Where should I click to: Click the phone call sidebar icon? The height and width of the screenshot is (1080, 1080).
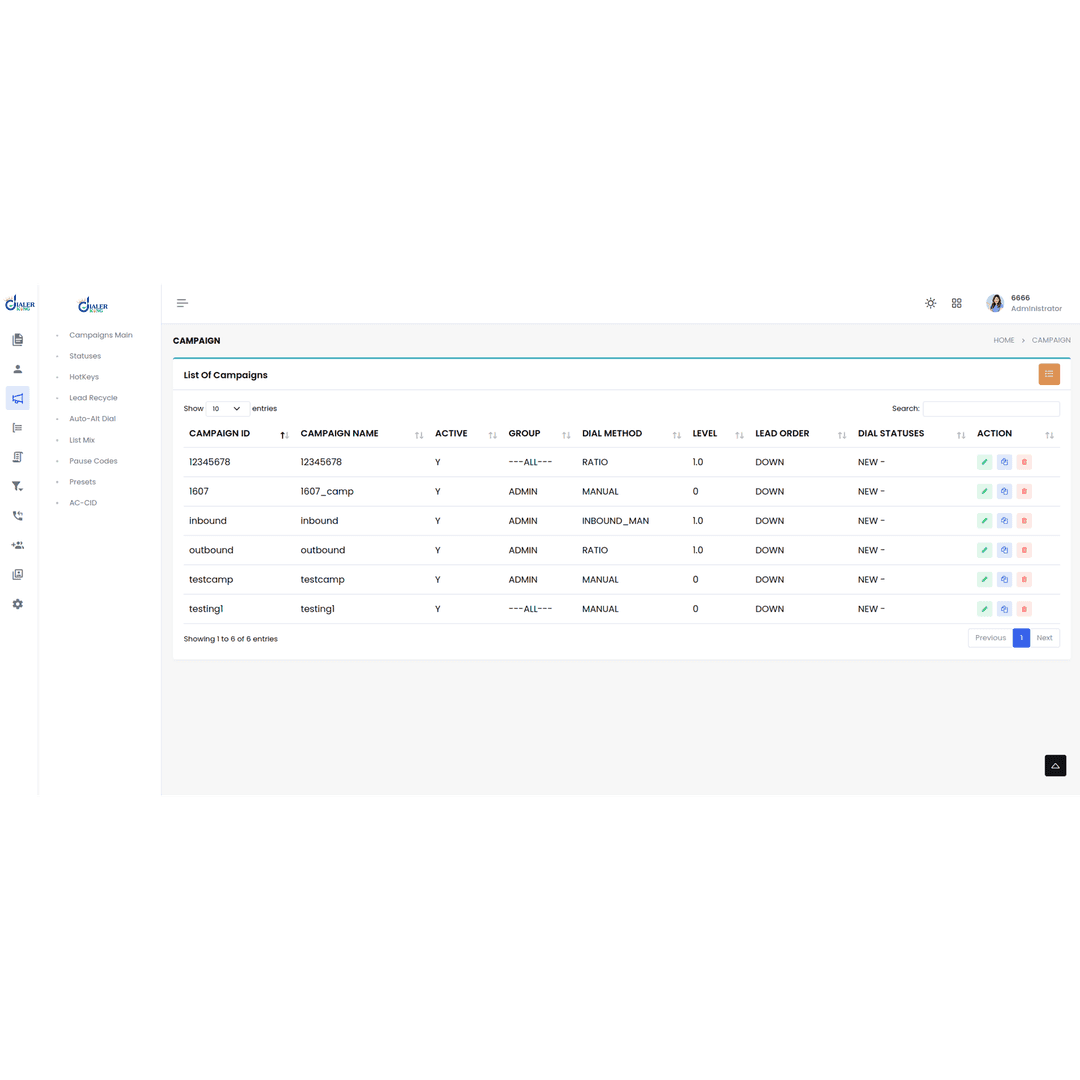click(17, 516)
